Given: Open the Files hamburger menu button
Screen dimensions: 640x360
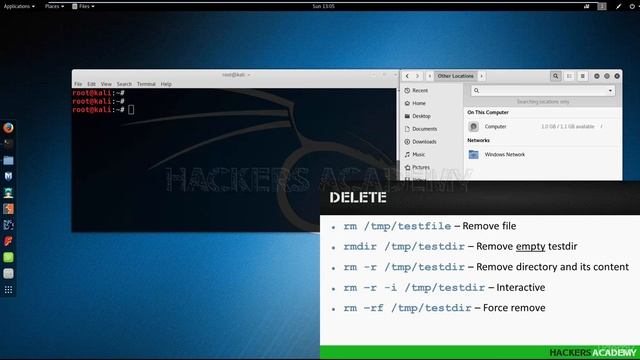Looking at the screenshot, I should (x=582, y=76).
